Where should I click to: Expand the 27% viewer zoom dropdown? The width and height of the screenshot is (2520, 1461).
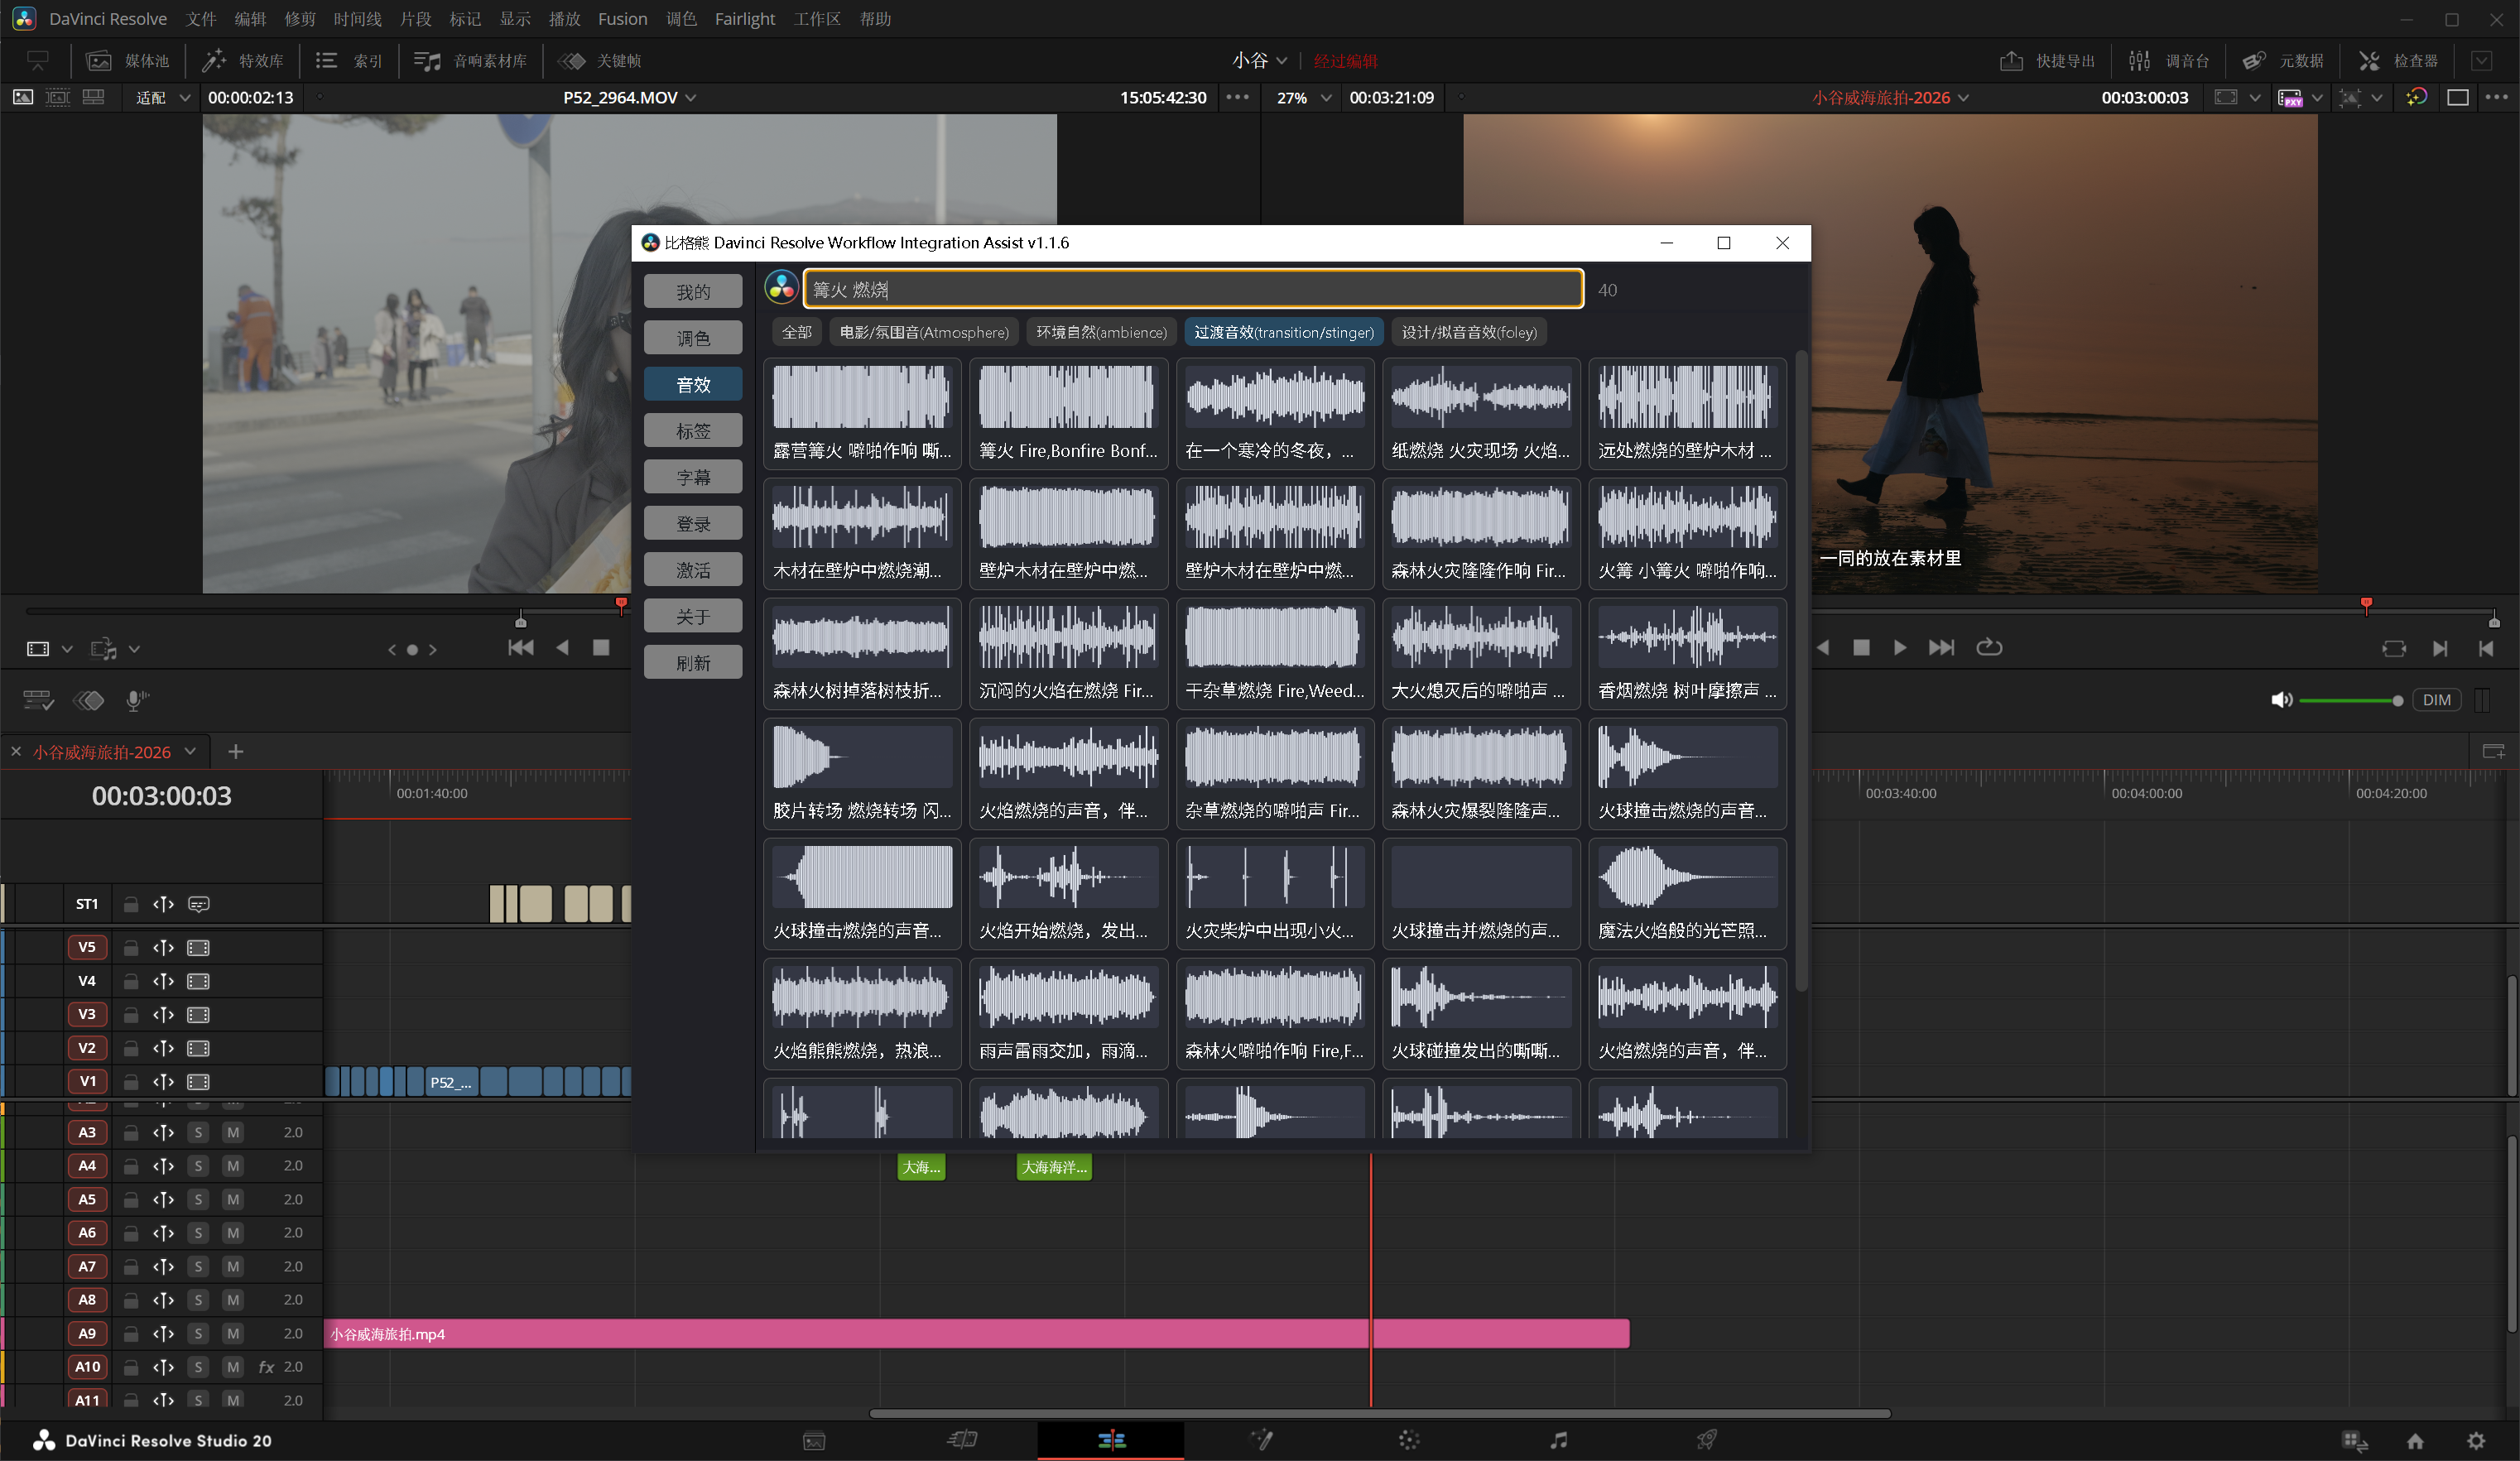(1326, 98)
